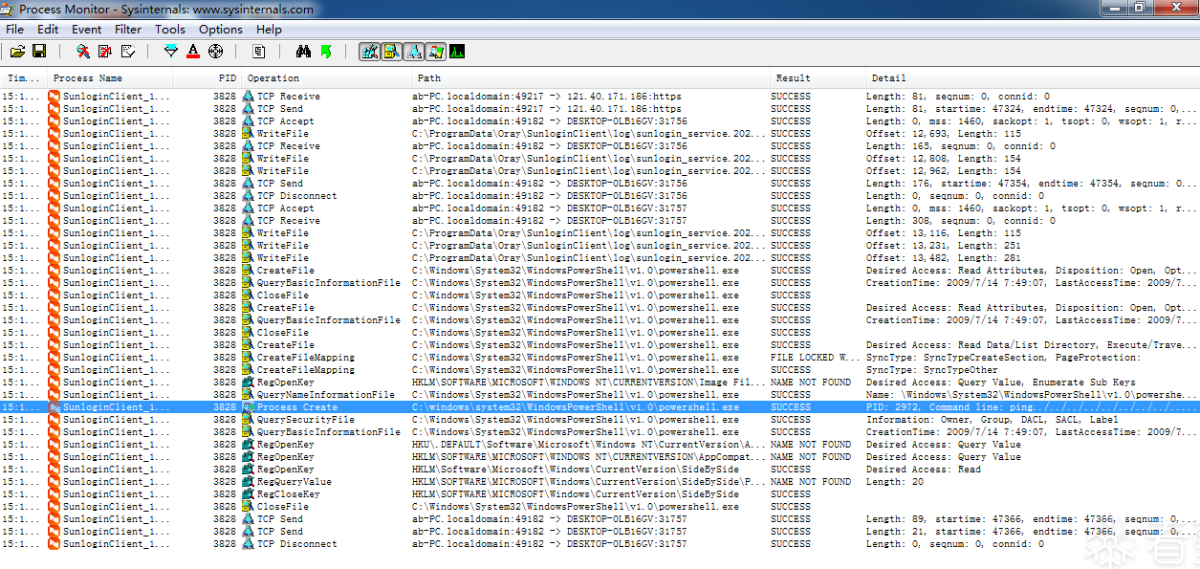Image resolution: width=1200 pixels, height=569 pixels.
Task: Open the Process Tree toolbar icon
Action: pyautogui.click(x=259, y=52)
